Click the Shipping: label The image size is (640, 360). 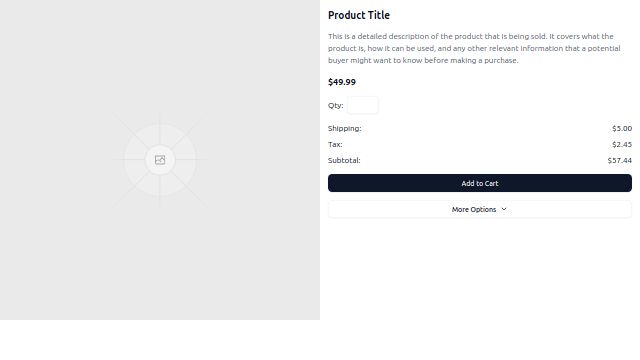tap(344, 129)
